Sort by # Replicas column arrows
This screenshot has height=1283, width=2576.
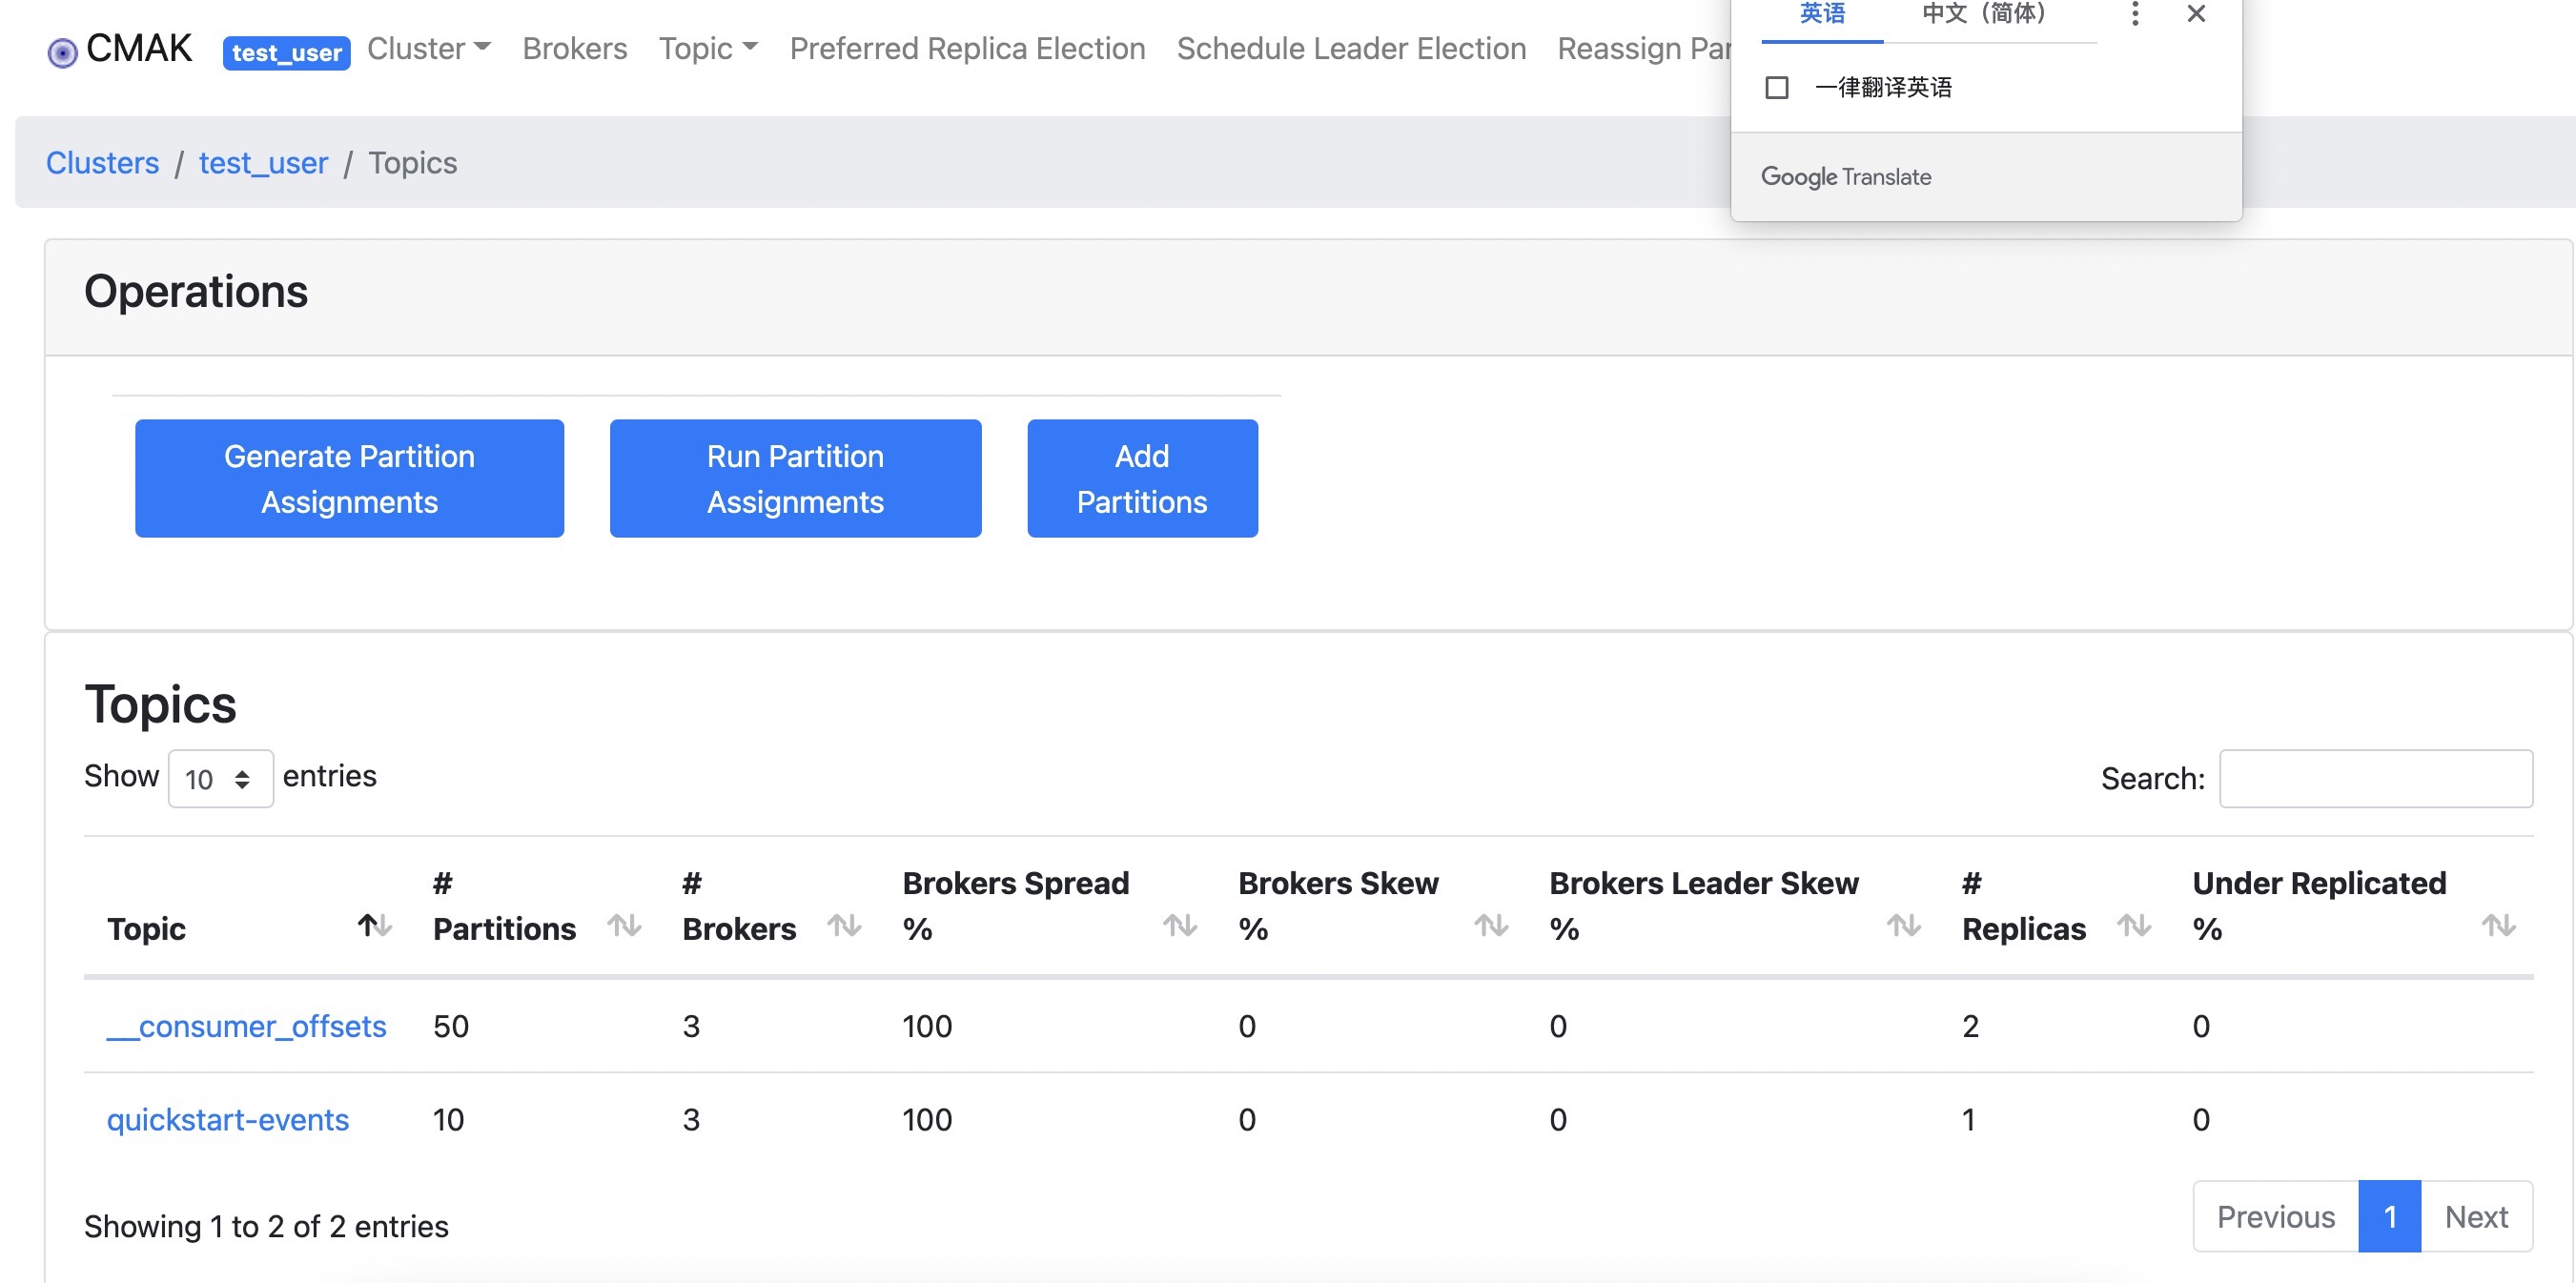coord(2134,925)
